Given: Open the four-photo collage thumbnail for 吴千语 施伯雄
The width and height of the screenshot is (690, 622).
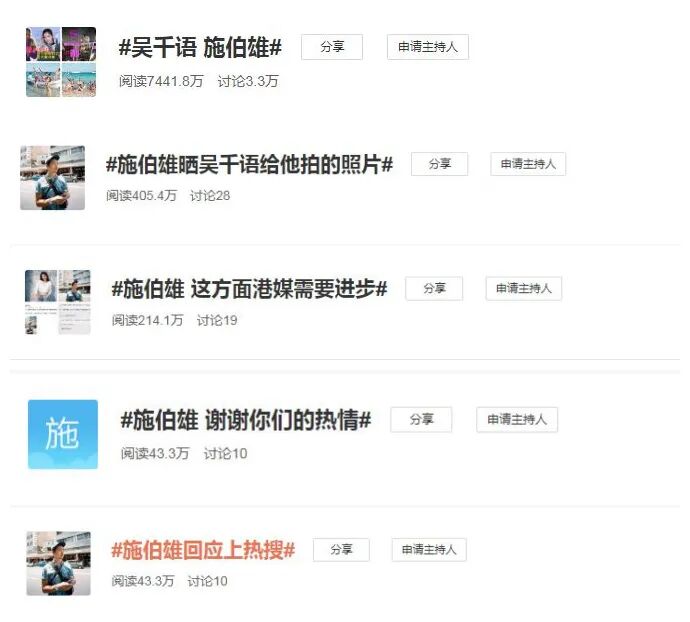Looking at the screenshot, I should [61, 62].
